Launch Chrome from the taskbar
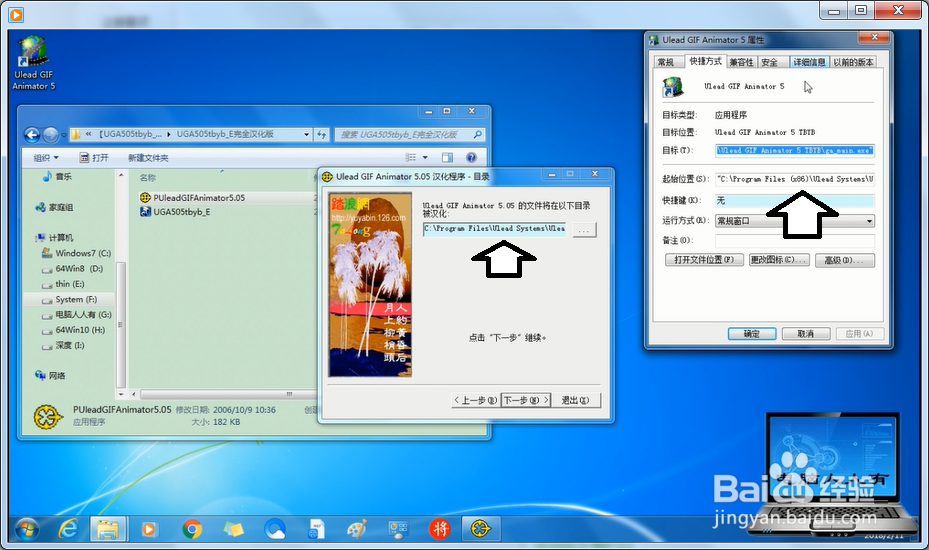Image resolution: width=929 pixels, height=550 pixels. [x=192, y=529]
